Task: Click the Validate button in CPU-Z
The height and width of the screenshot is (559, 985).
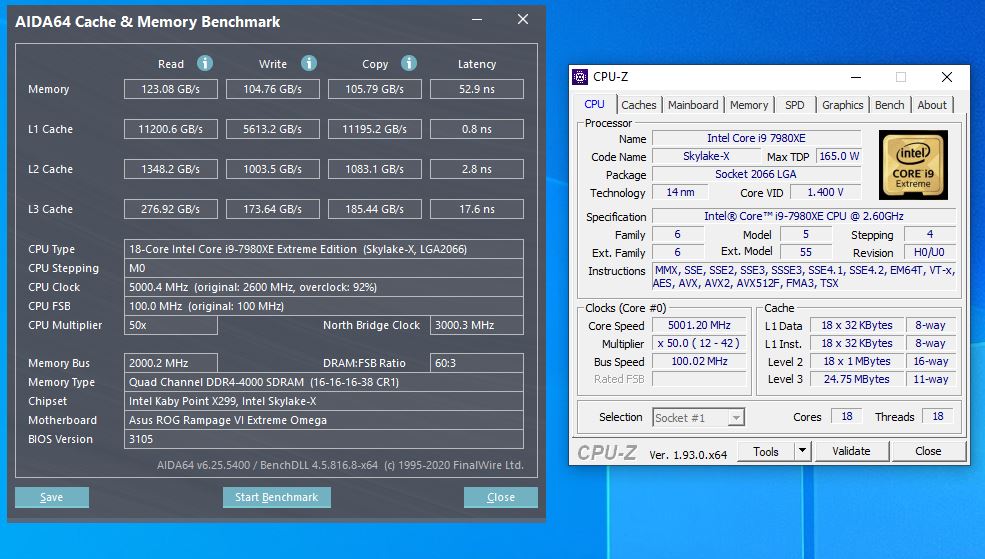Action: 851,452
